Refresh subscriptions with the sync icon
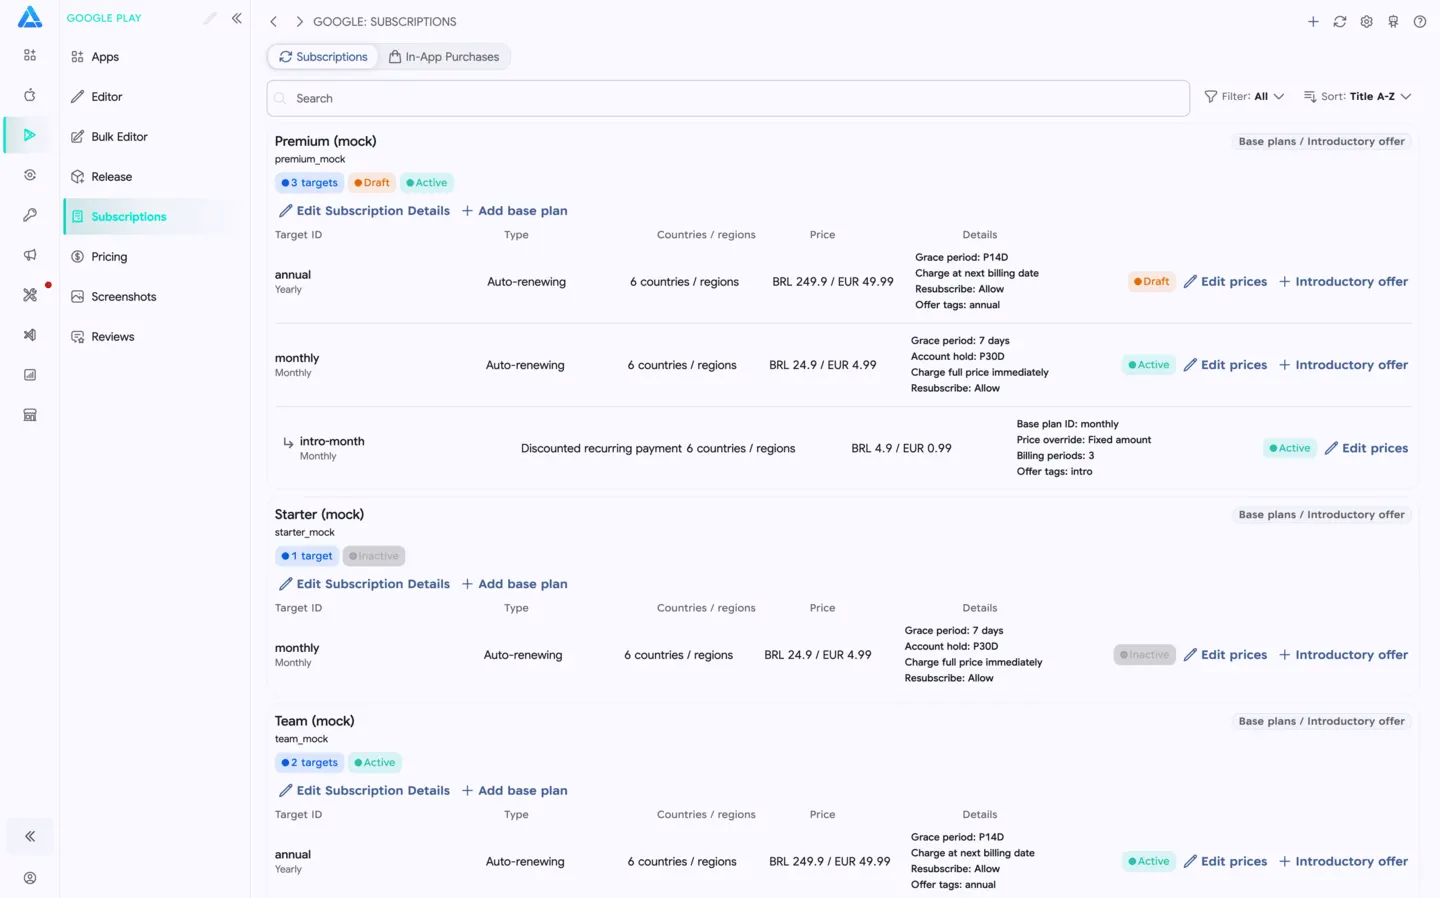 click(1340, 21)
